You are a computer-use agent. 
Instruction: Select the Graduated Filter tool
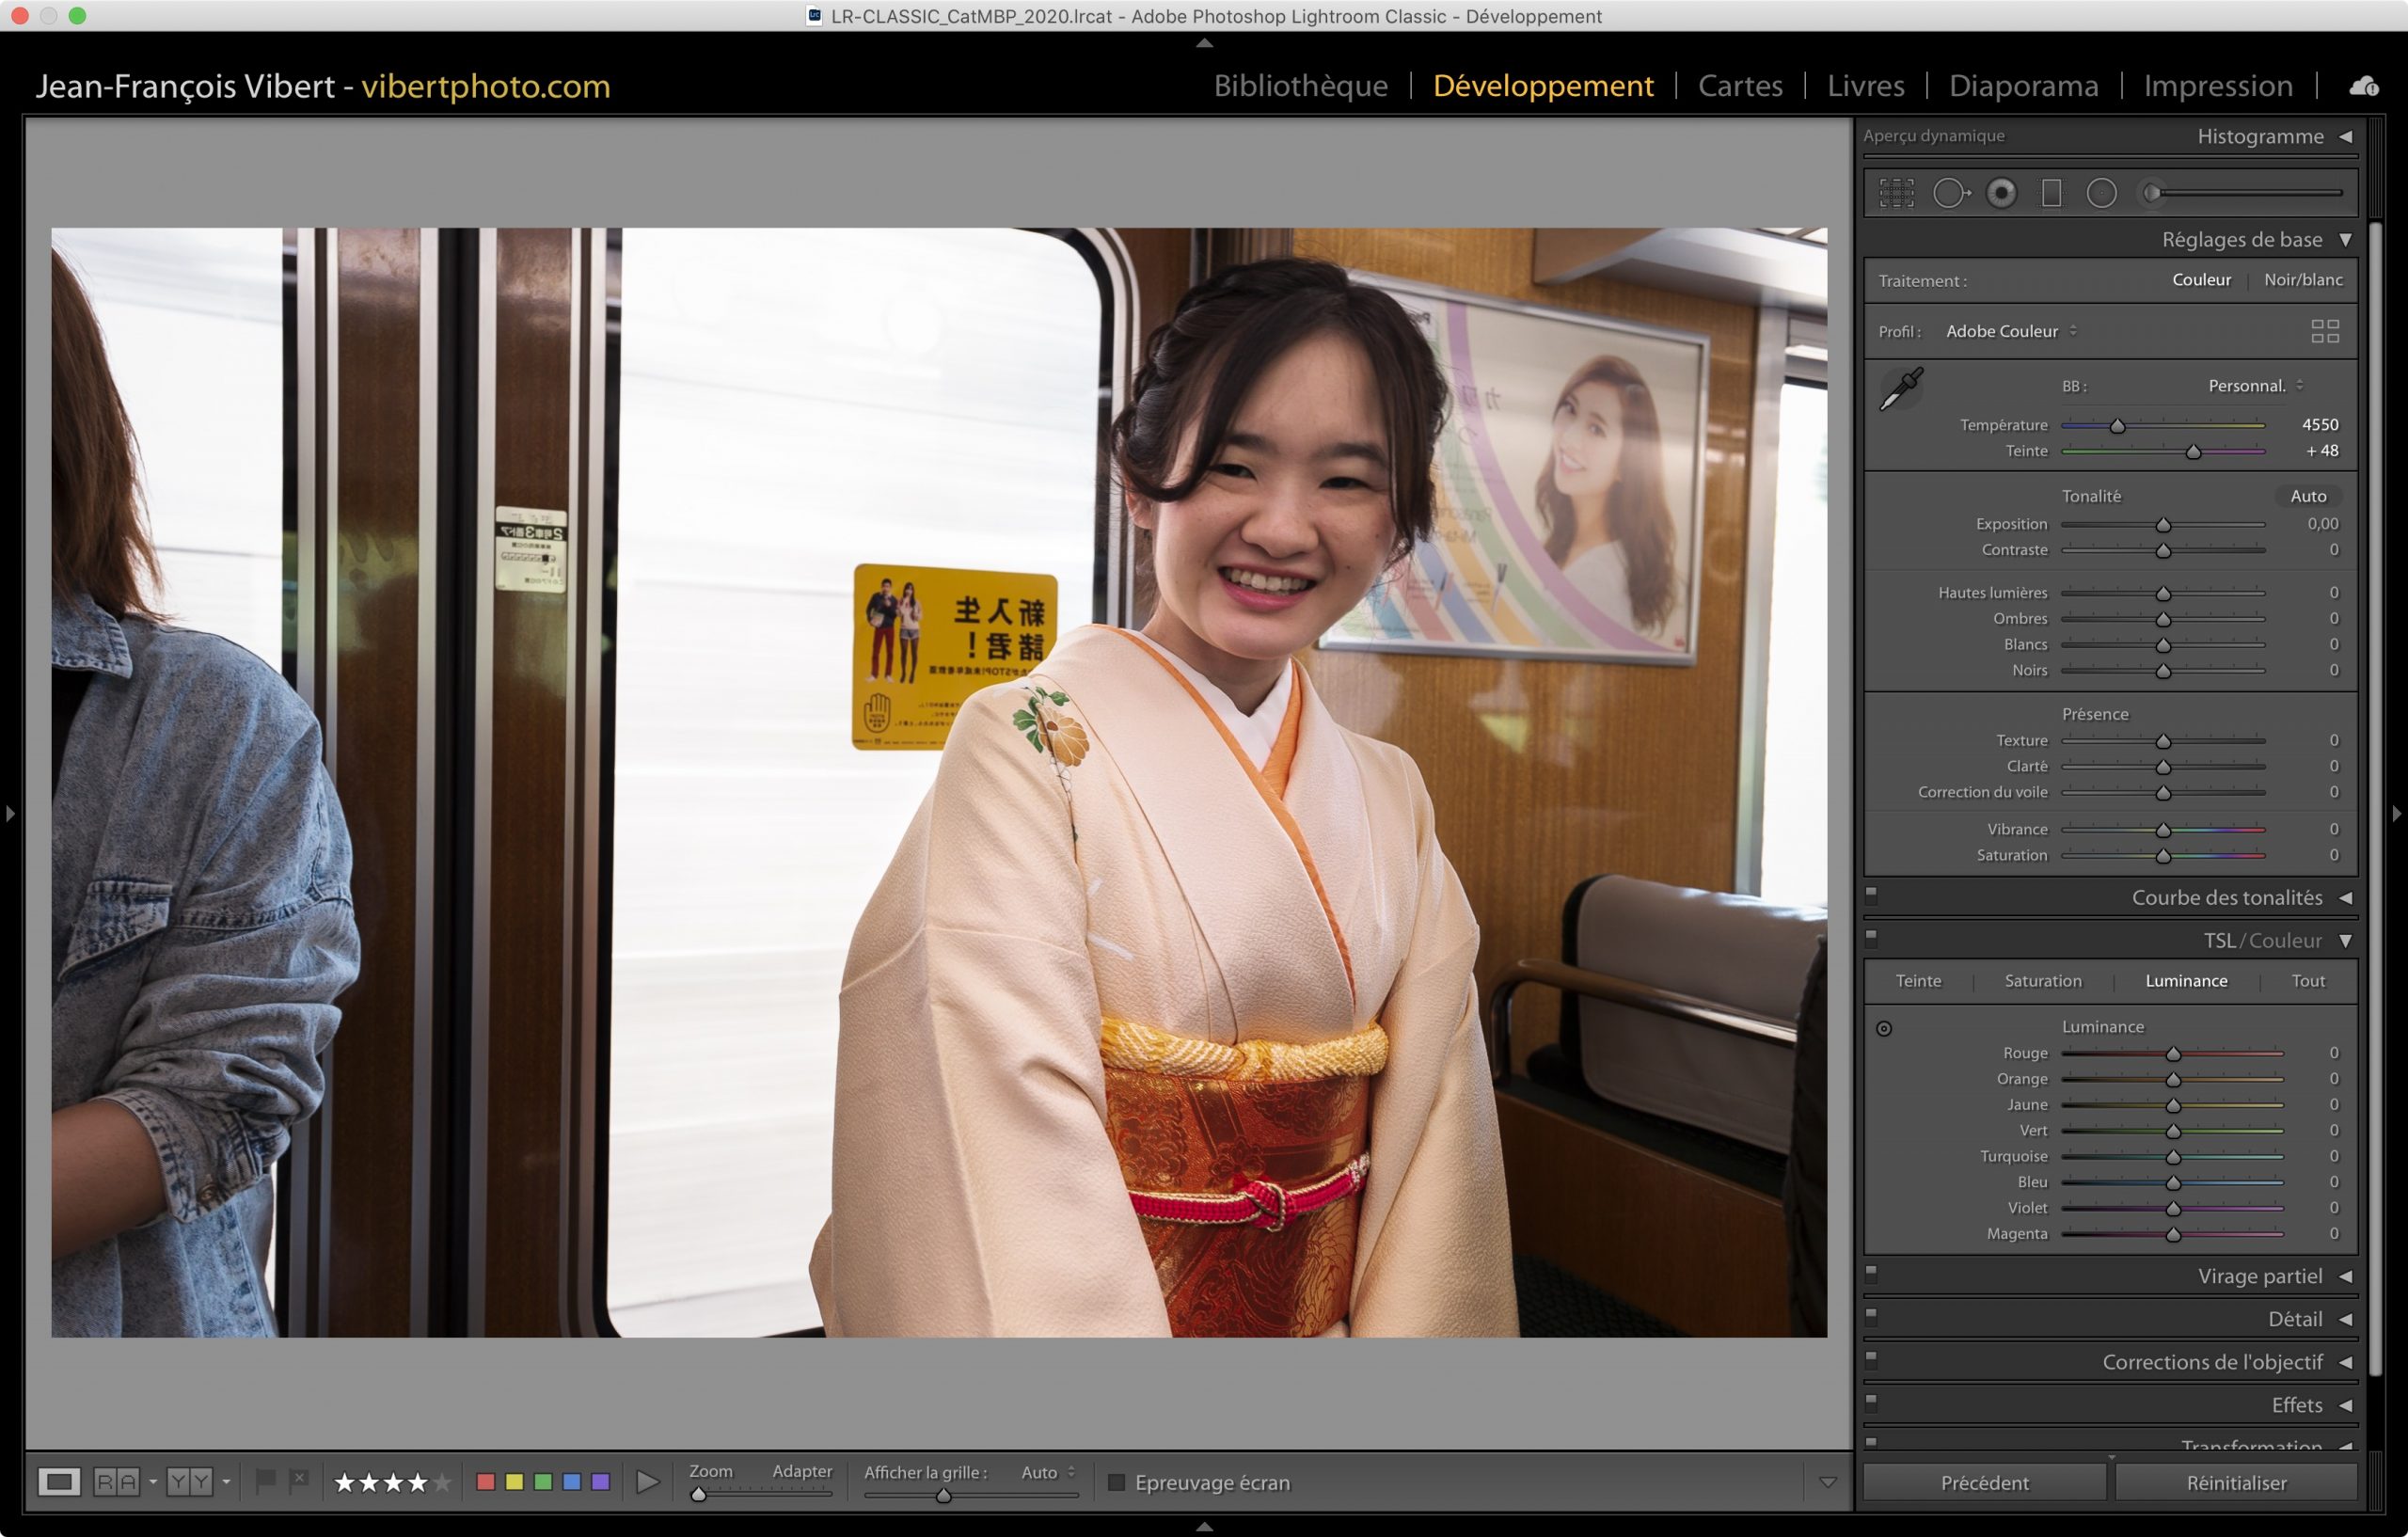(2051, 193)
